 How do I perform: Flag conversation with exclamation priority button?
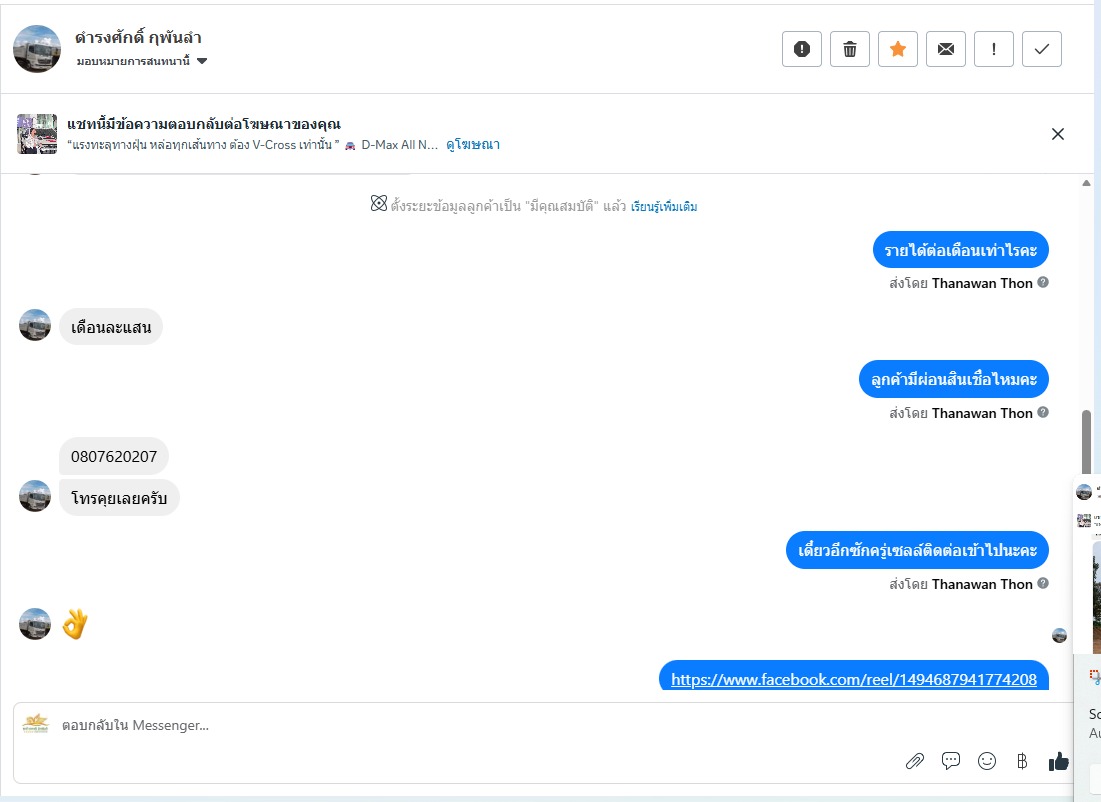pos(994,49)
